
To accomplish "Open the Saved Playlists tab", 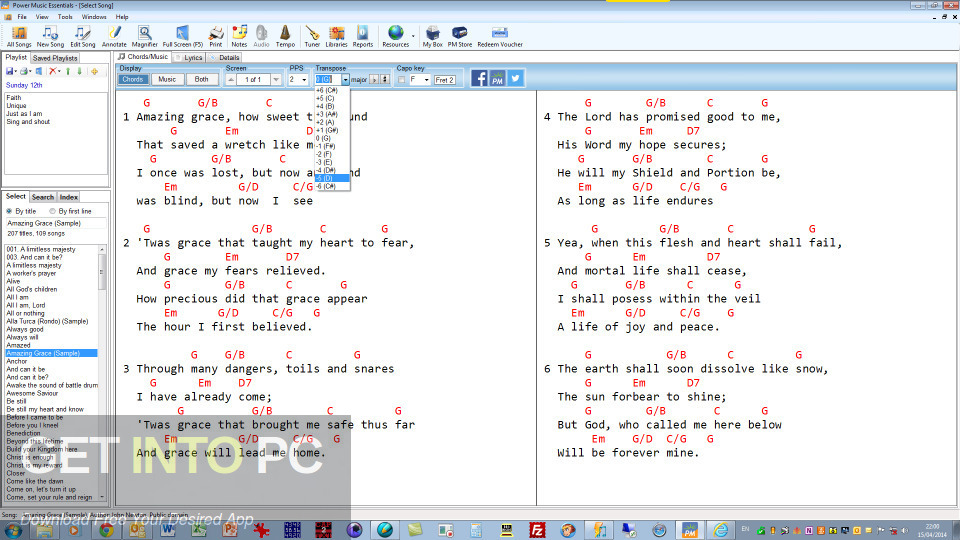I will point(55,58).
